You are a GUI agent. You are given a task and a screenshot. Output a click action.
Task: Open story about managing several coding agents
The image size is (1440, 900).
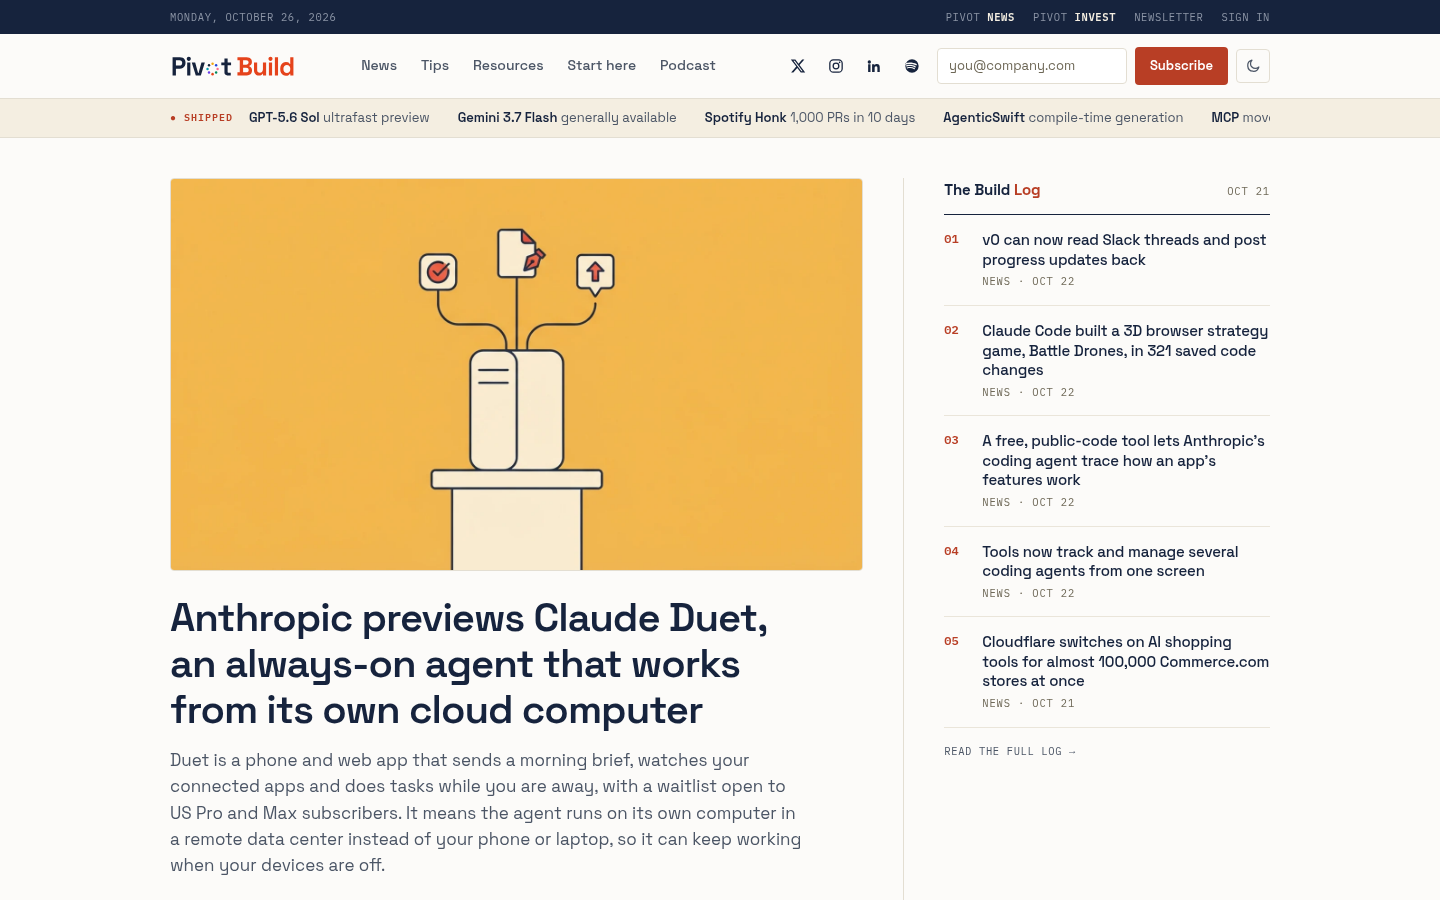click(x=1110, y=561)
